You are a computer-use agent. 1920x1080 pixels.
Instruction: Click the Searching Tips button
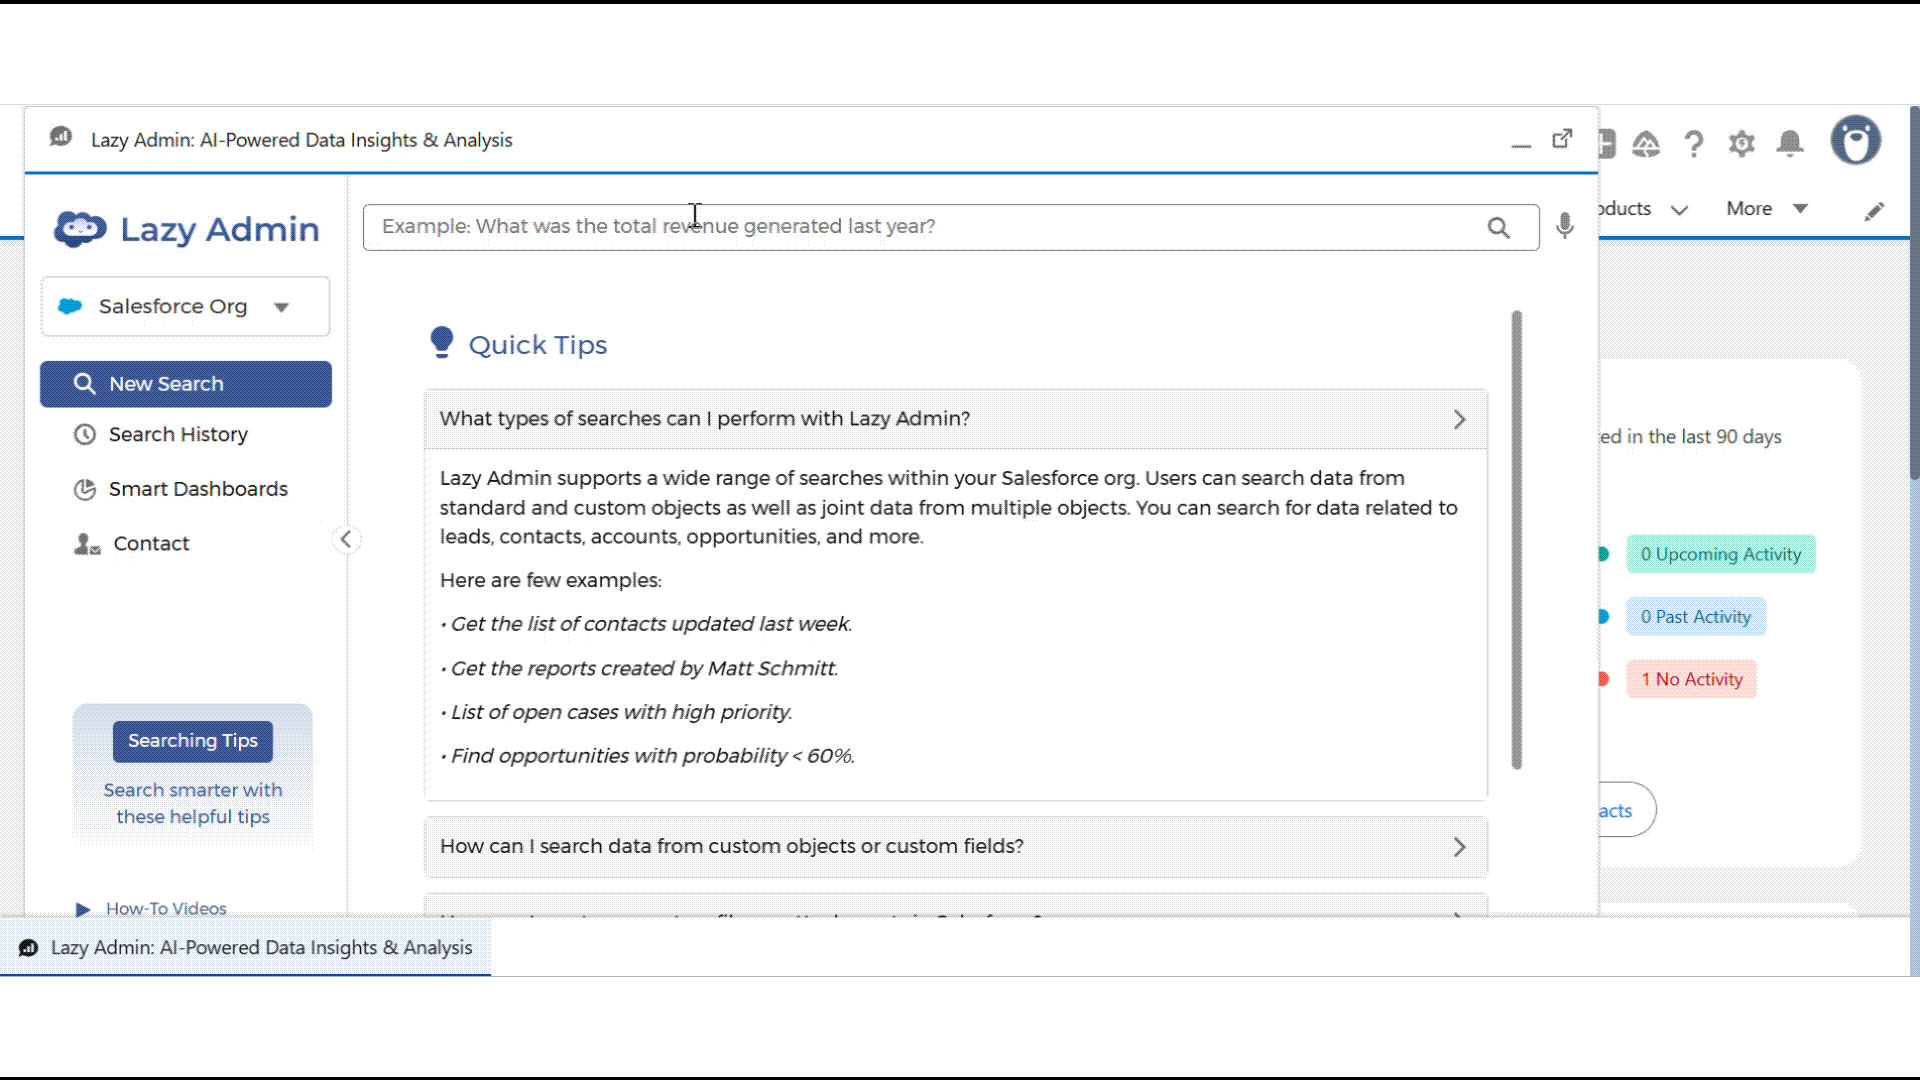pyautogui.click(x=193, y=741)
